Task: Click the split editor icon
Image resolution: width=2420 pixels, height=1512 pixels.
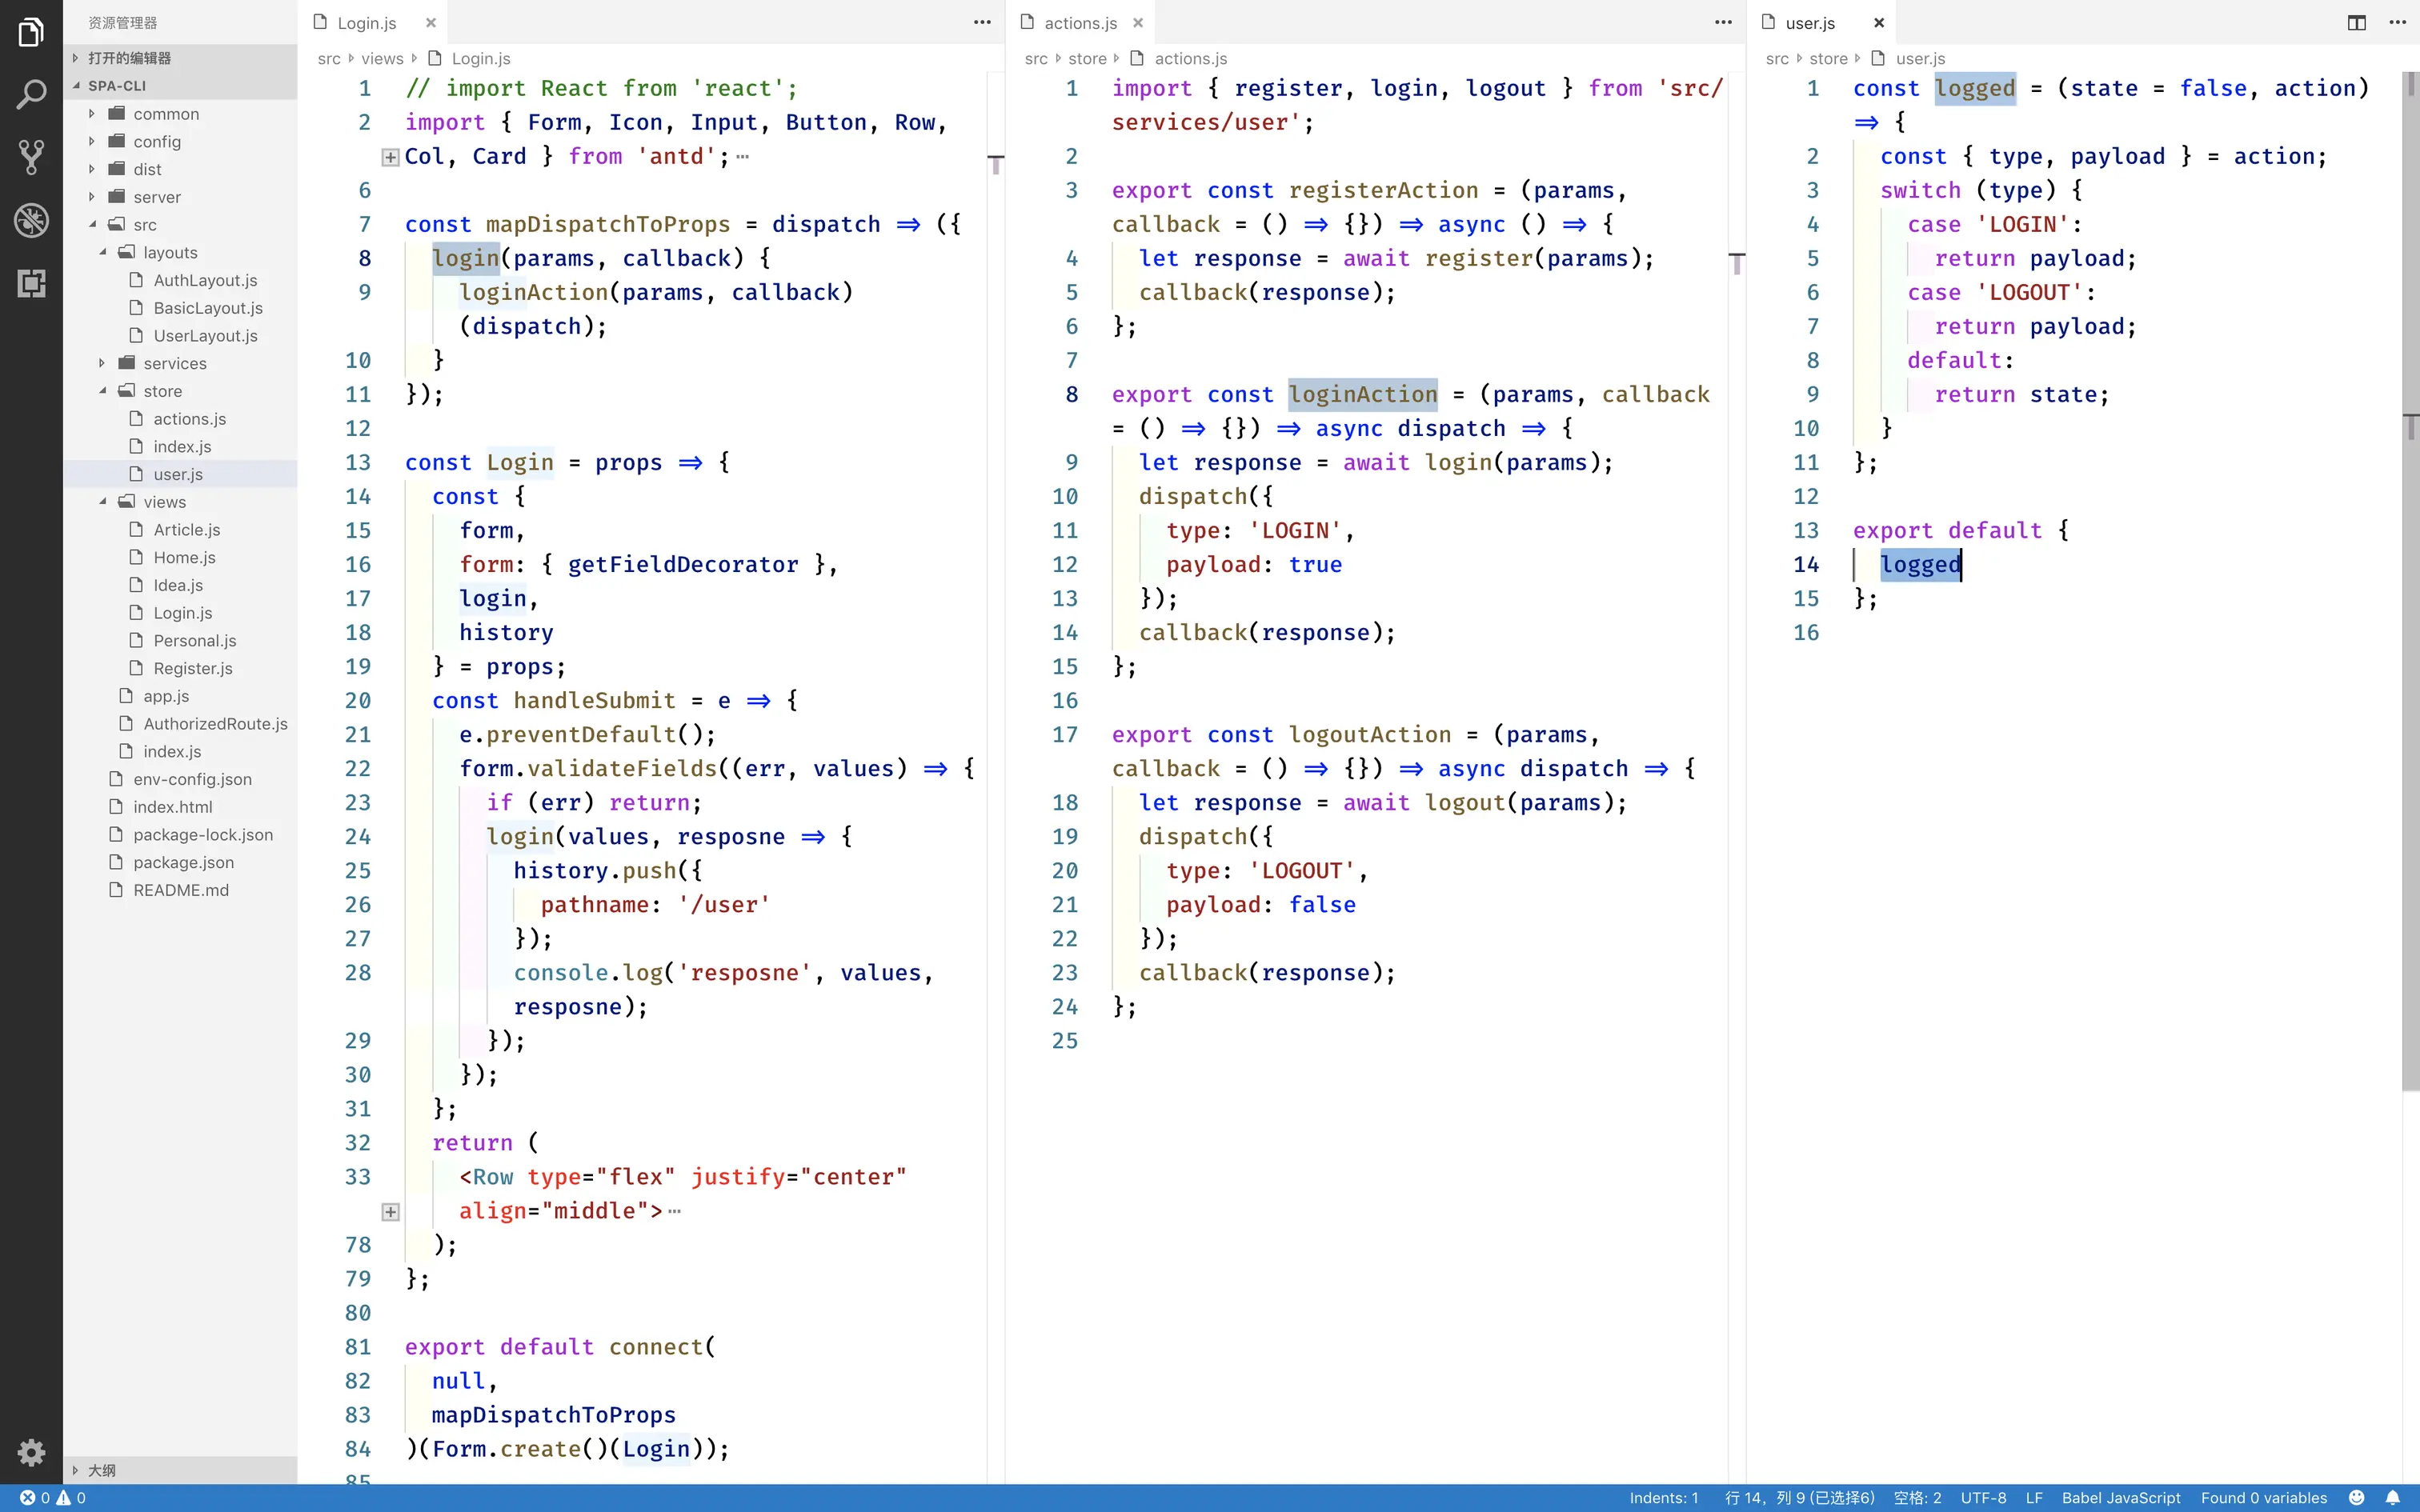Action: [x=2356, y=22]
